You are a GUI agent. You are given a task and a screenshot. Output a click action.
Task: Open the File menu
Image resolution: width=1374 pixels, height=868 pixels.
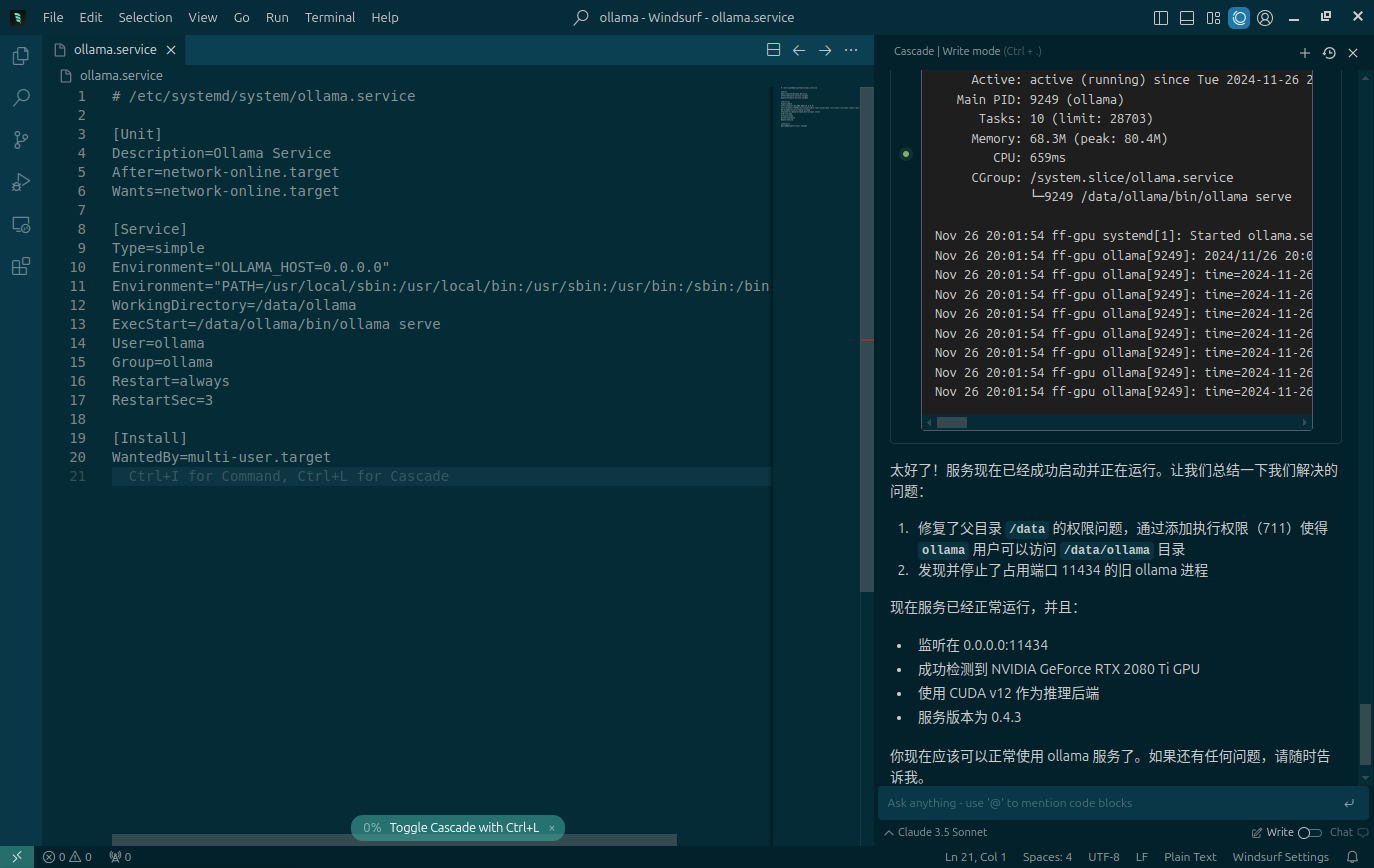53,17
